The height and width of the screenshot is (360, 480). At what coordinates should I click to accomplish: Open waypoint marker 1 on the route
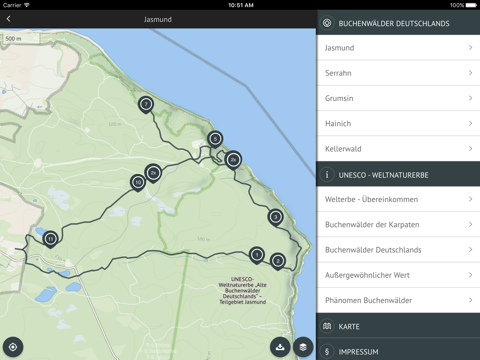257,256
